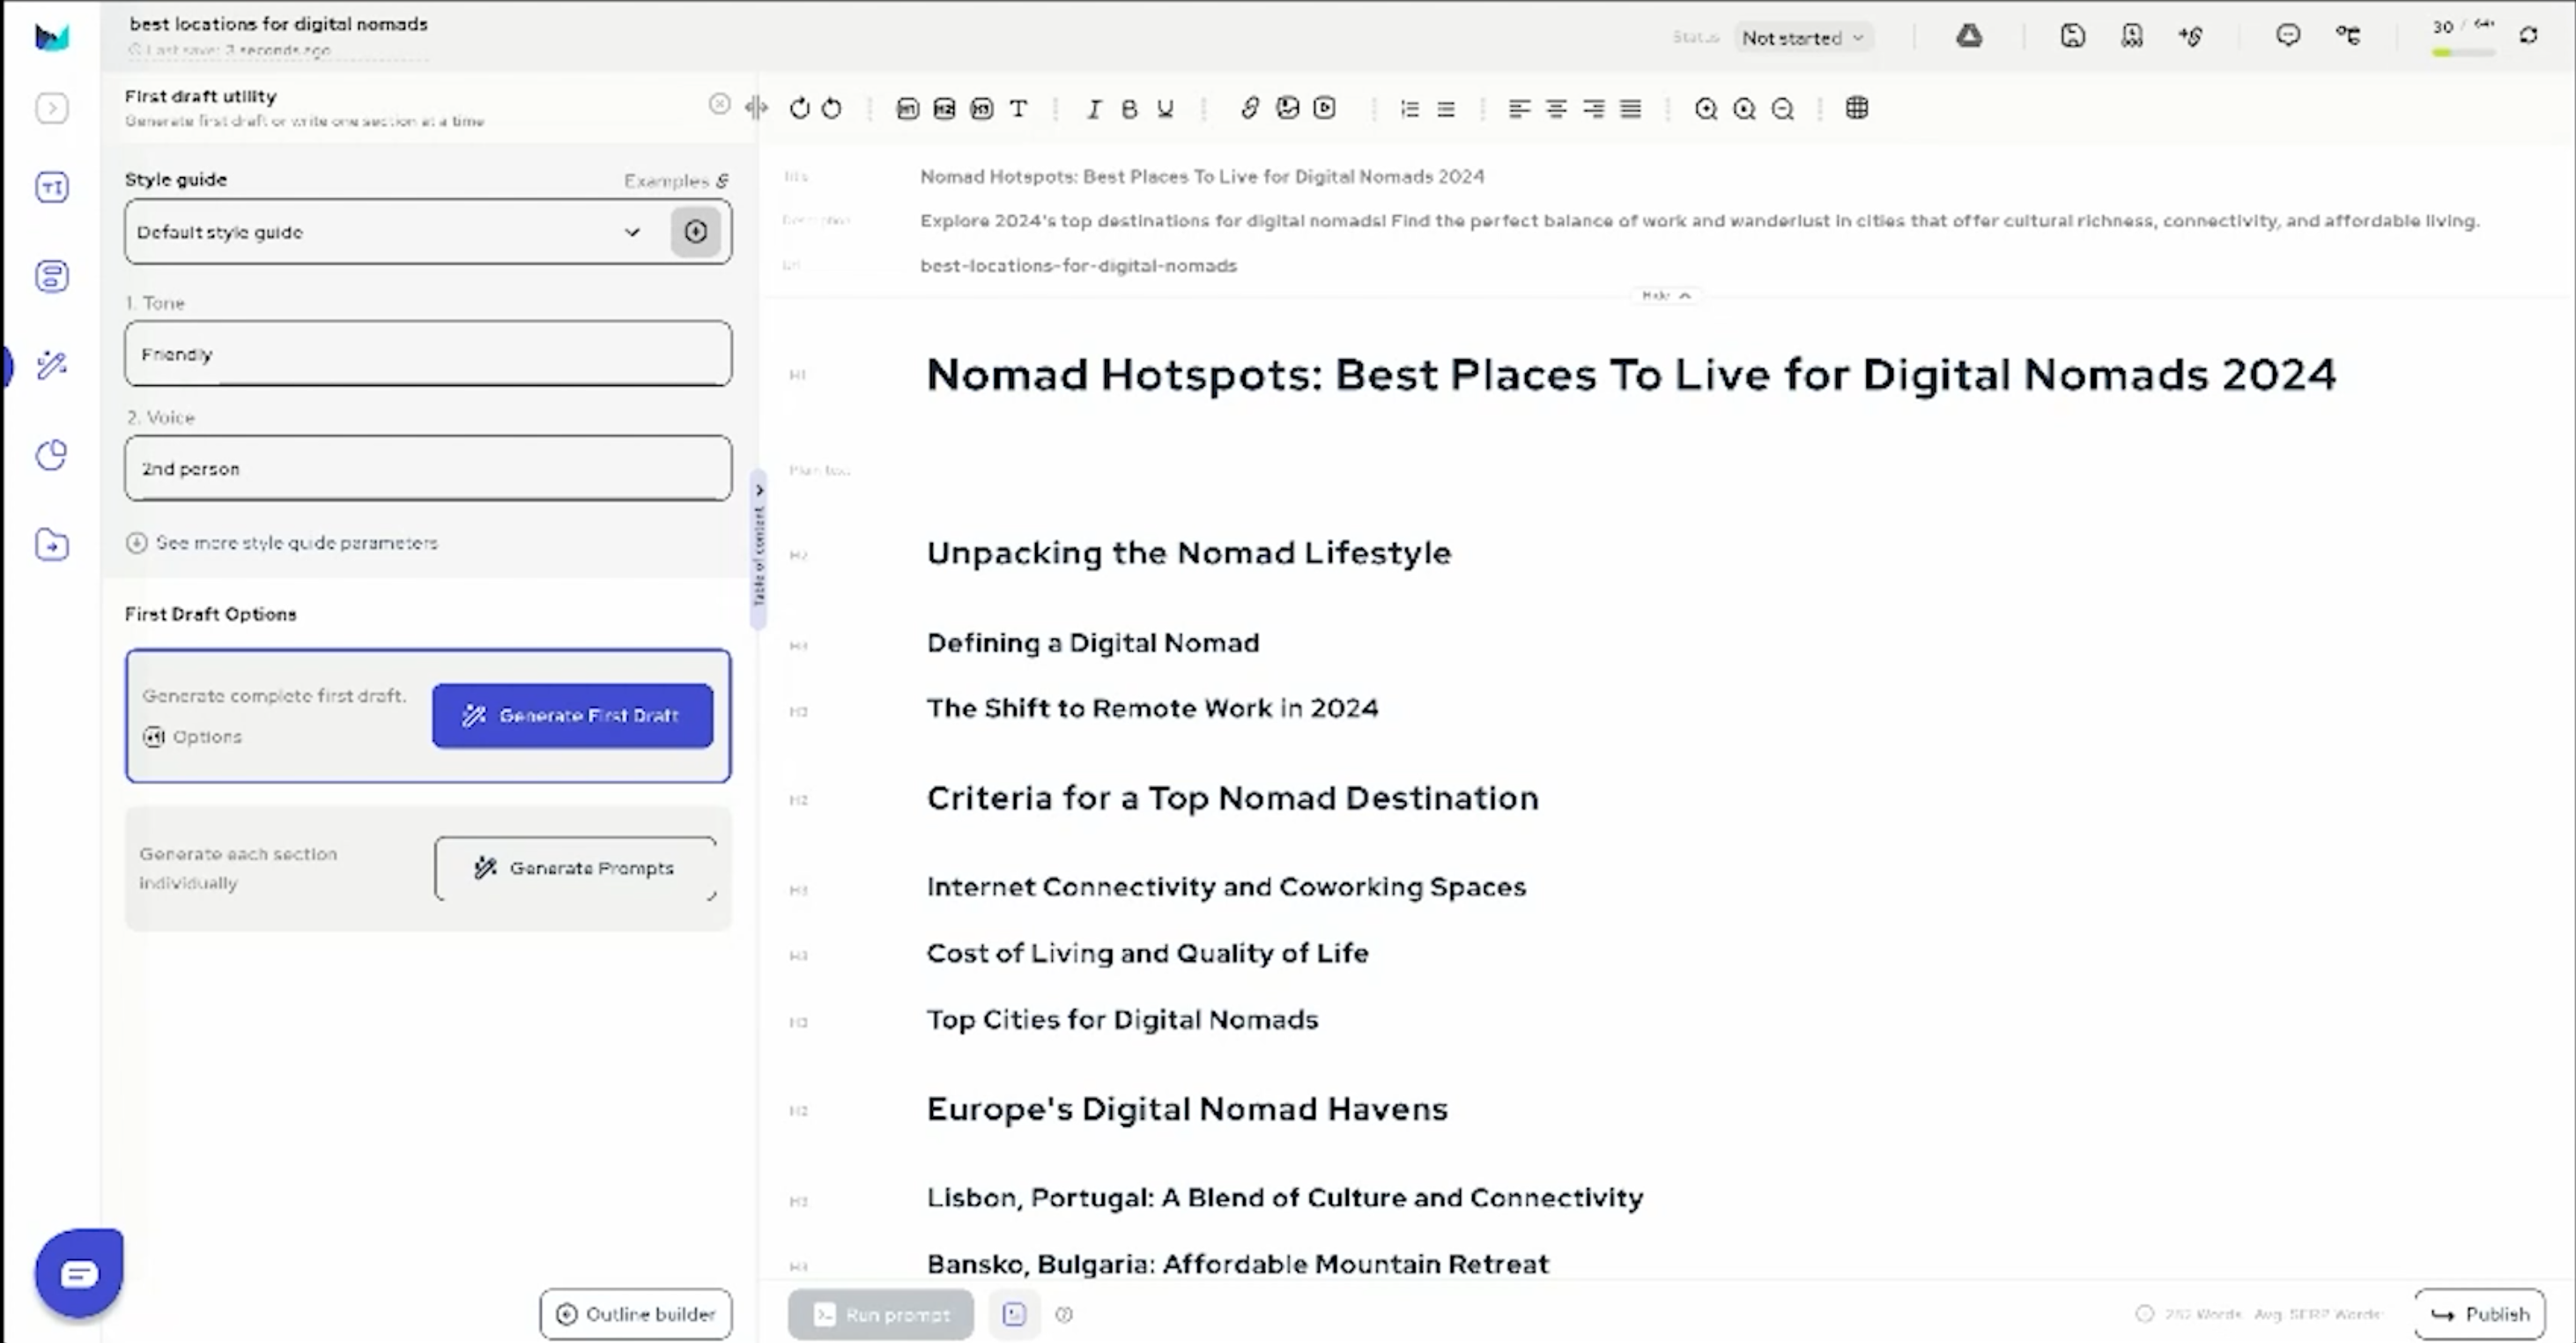Click the Tone input field

pos(428,354)
